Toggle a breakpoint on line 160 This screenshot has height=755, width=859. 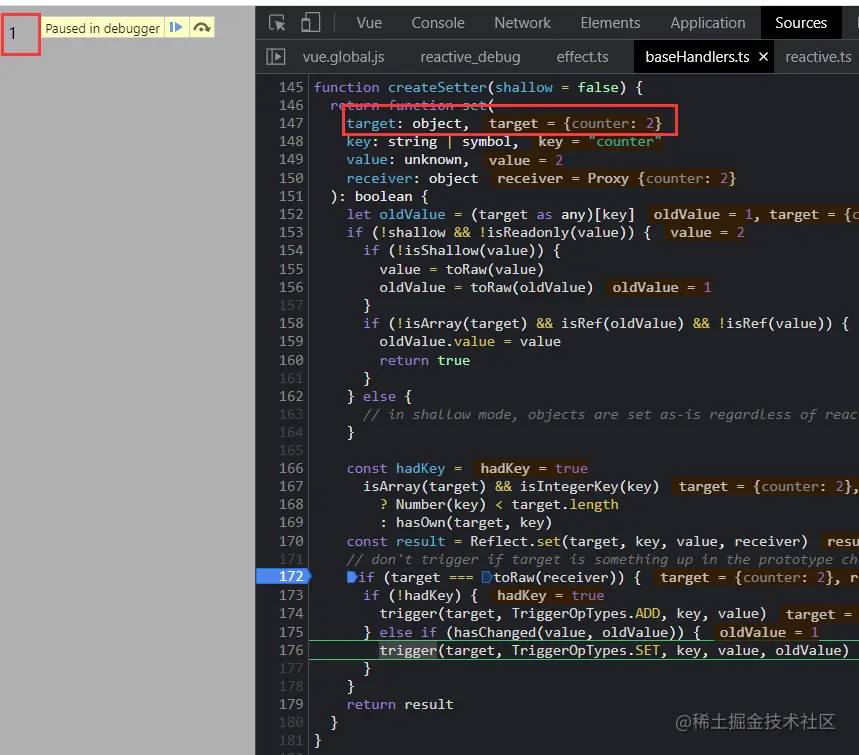290,359
